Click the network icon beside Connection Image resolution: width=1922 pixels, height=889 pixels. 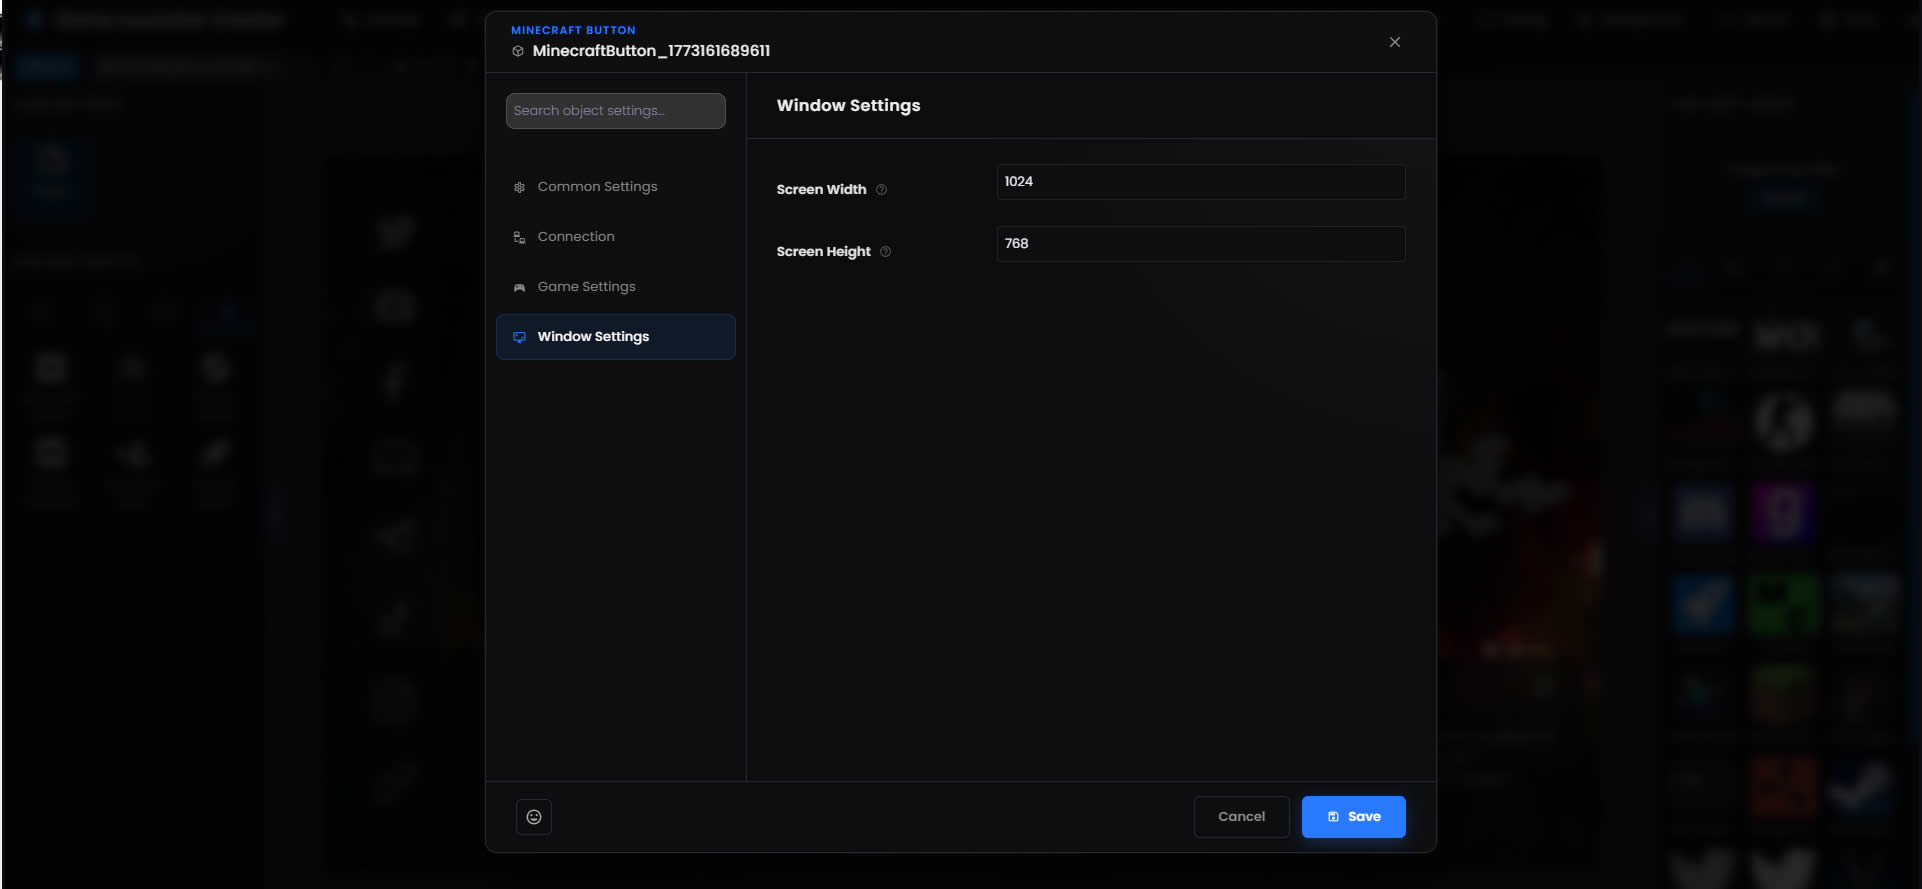click(x=519, y=237)
